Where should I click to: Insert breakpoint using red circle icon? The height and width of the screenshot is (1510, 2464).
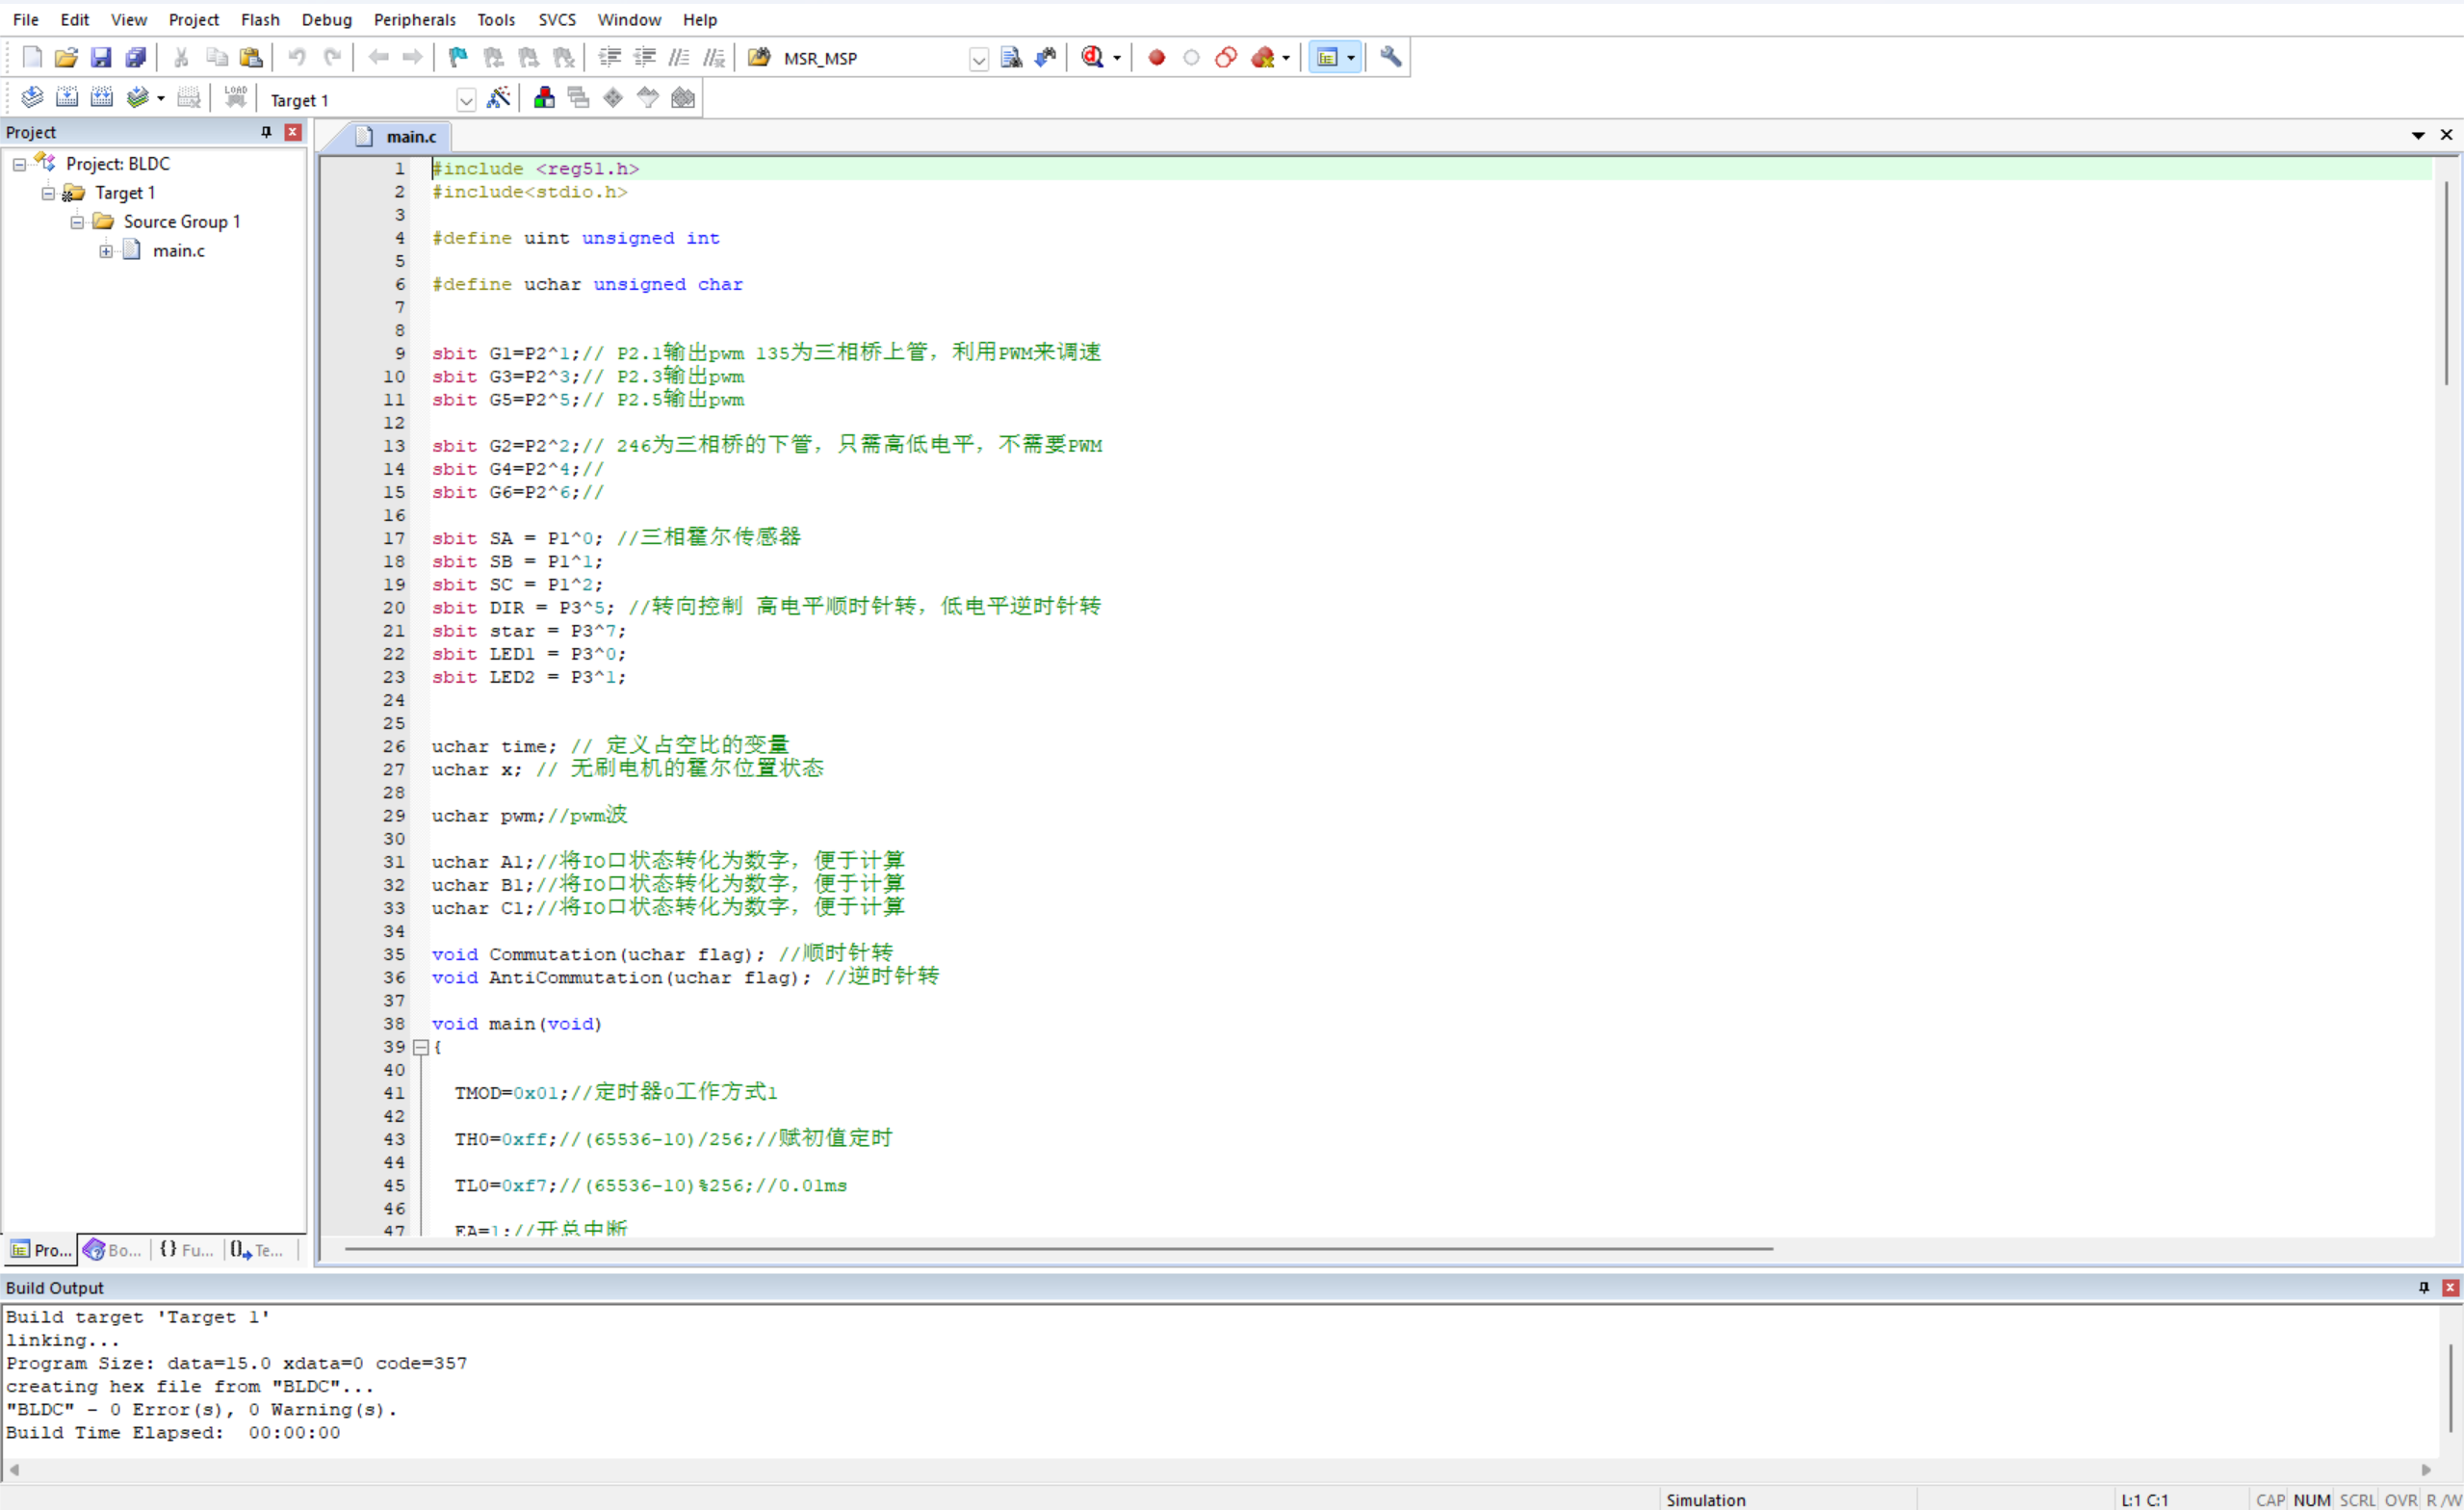tap(1156, 57)
